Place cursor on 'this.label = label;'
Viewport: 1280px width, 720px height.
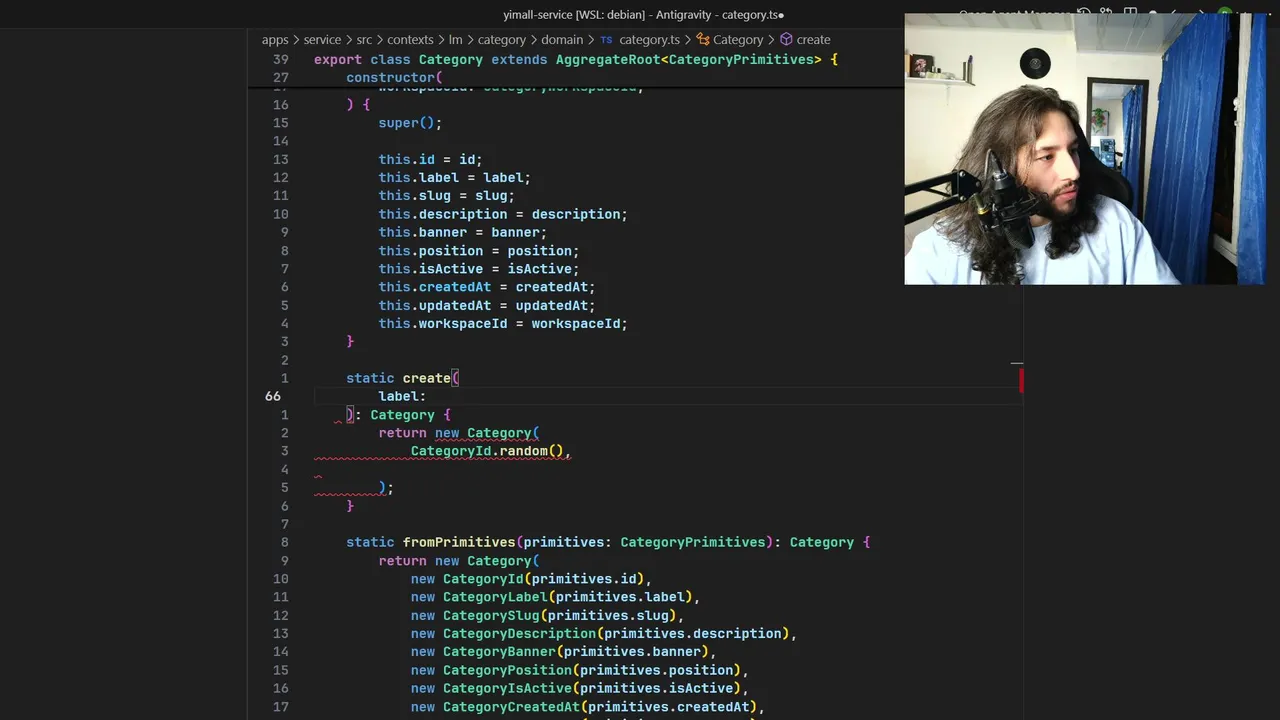454,178
